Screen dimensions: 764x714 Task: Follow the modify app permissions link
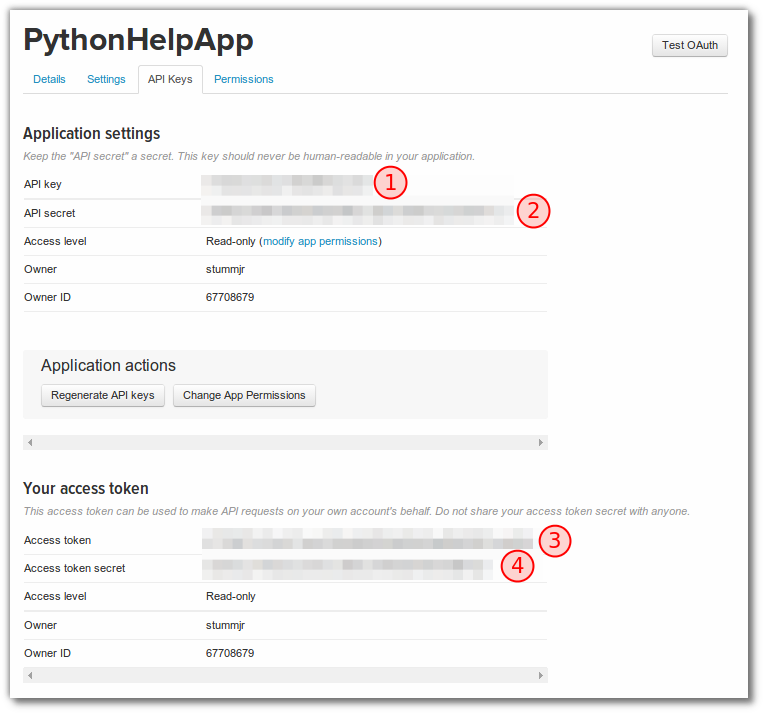click(320, 241)
